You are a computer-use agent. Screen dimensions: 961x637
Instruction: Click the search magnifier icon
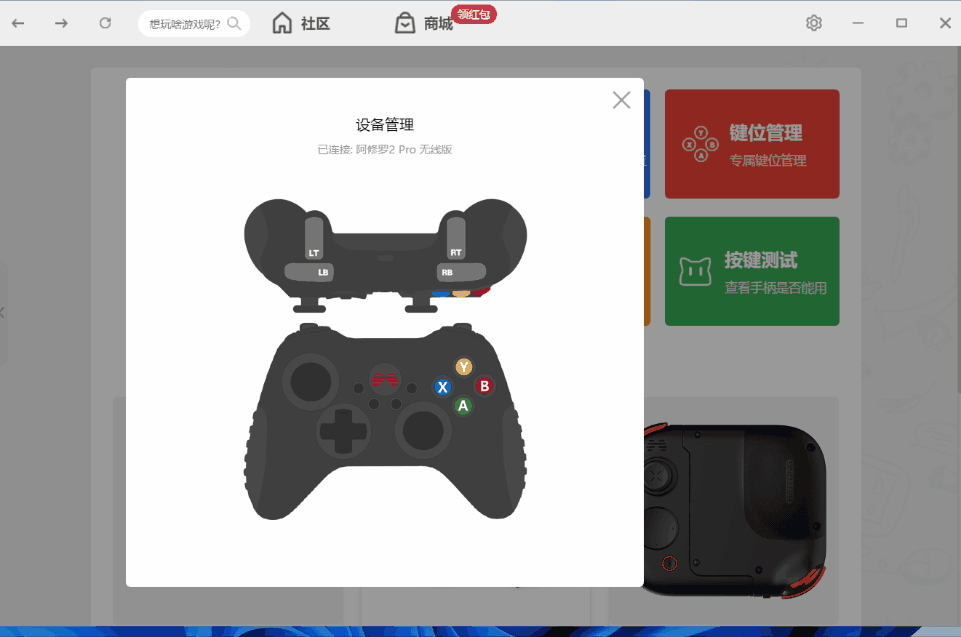pos(235,23)
